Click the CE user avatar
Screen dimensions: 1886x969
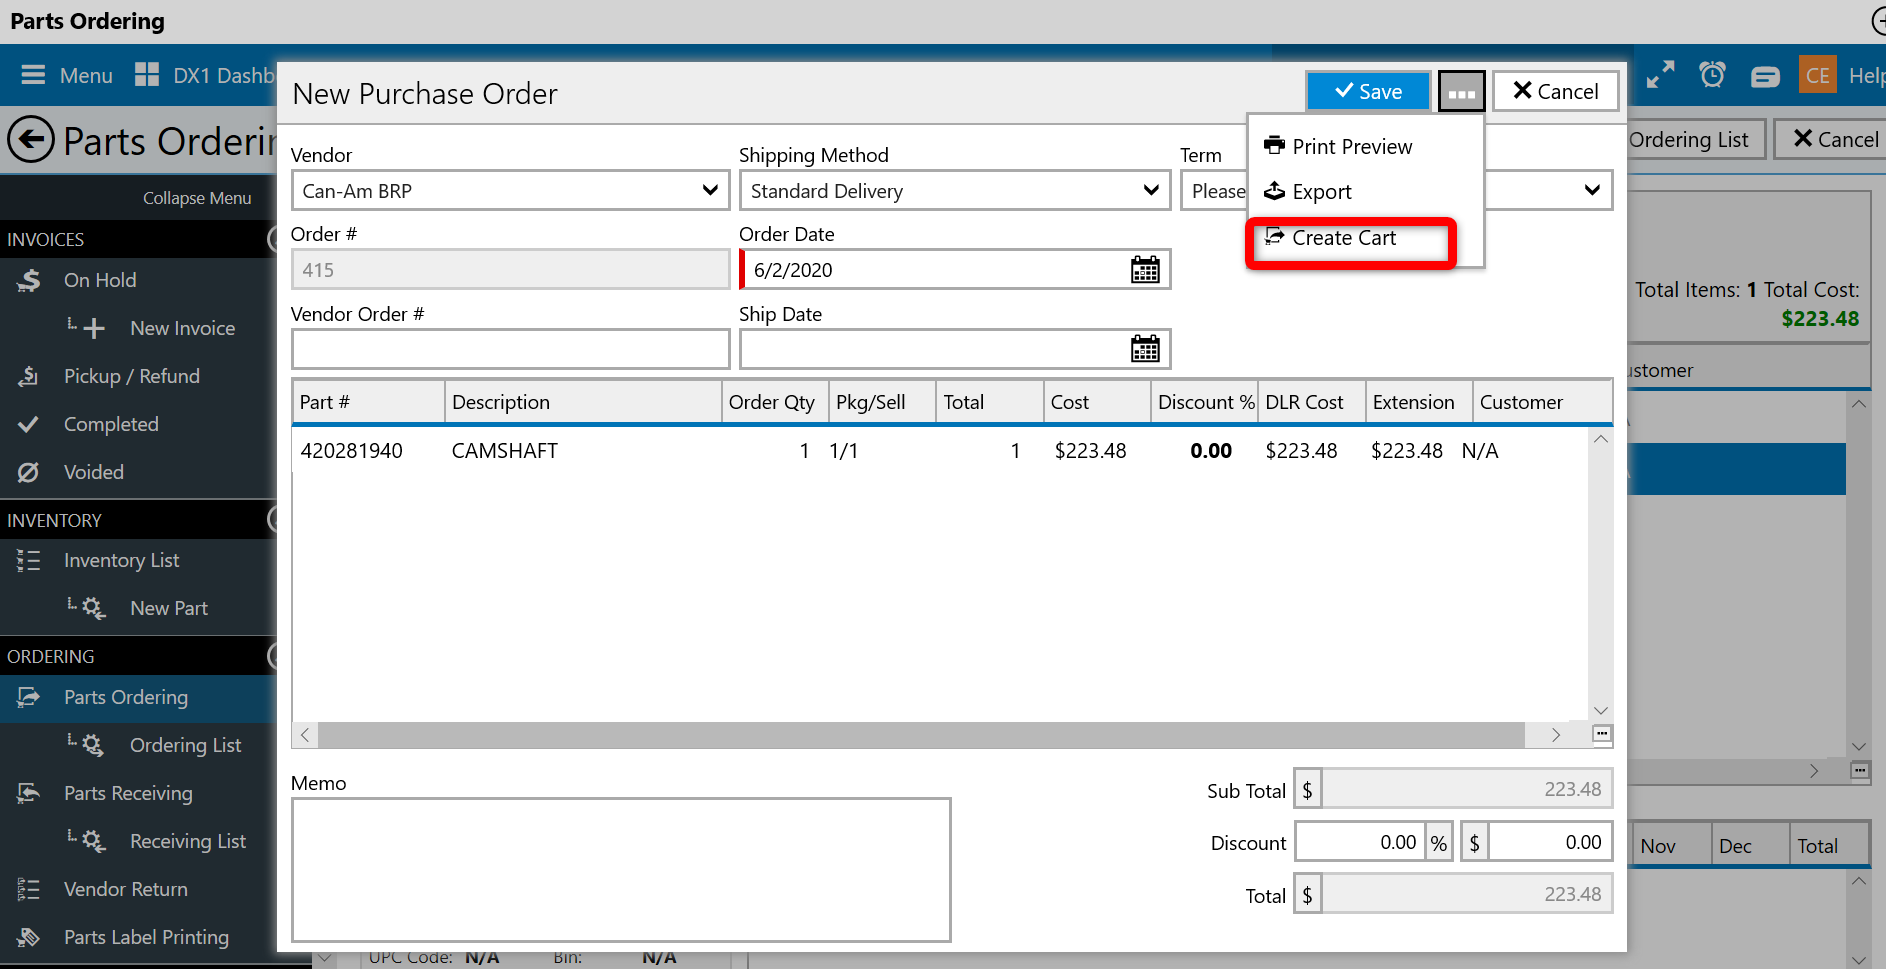point(1817,75)
